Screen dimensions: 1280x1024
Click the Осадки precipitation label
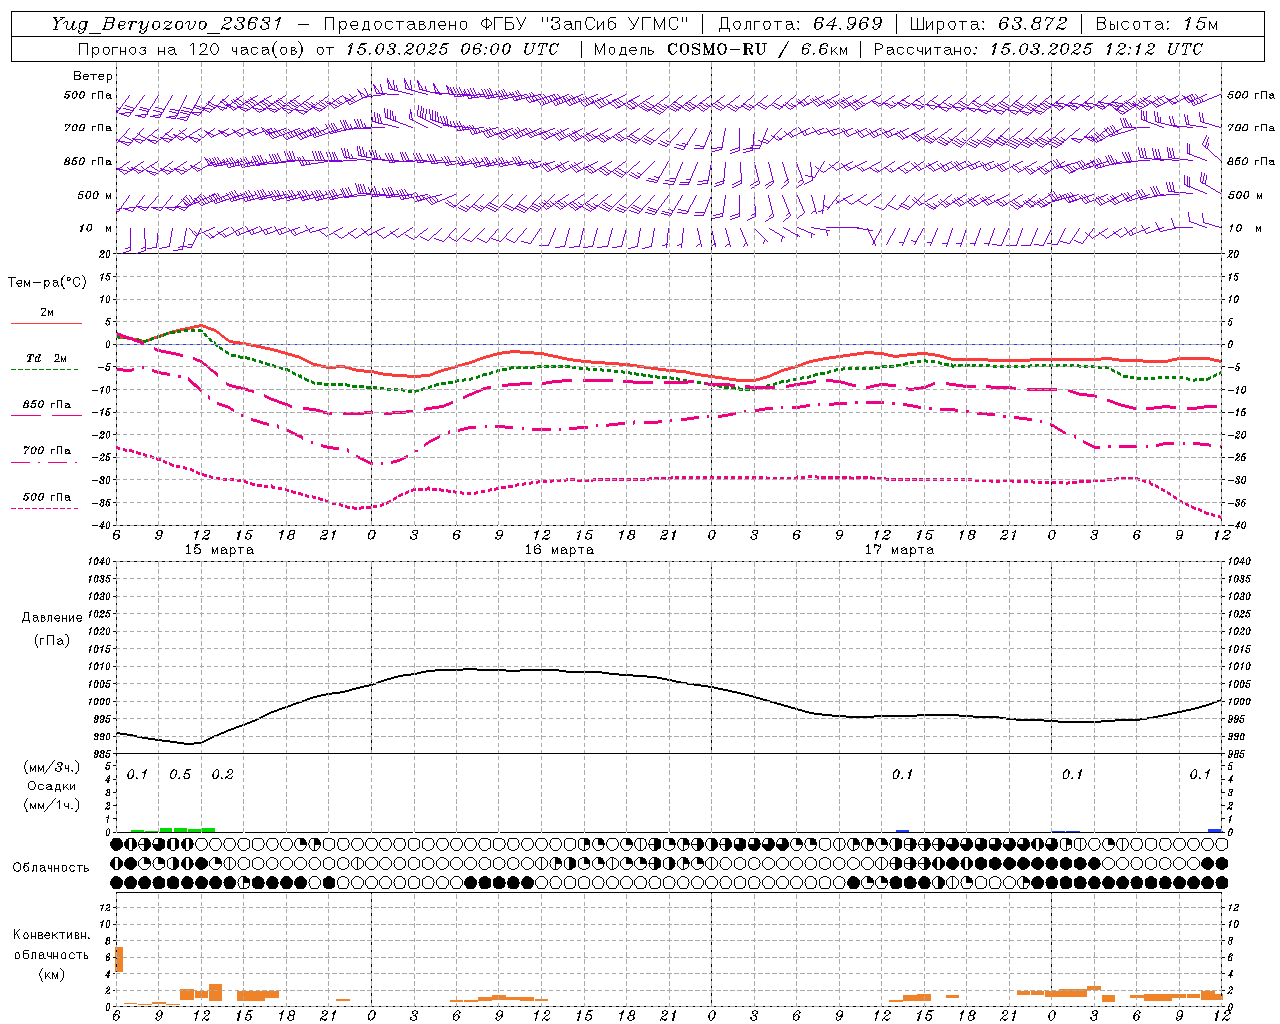click(53, 786)
